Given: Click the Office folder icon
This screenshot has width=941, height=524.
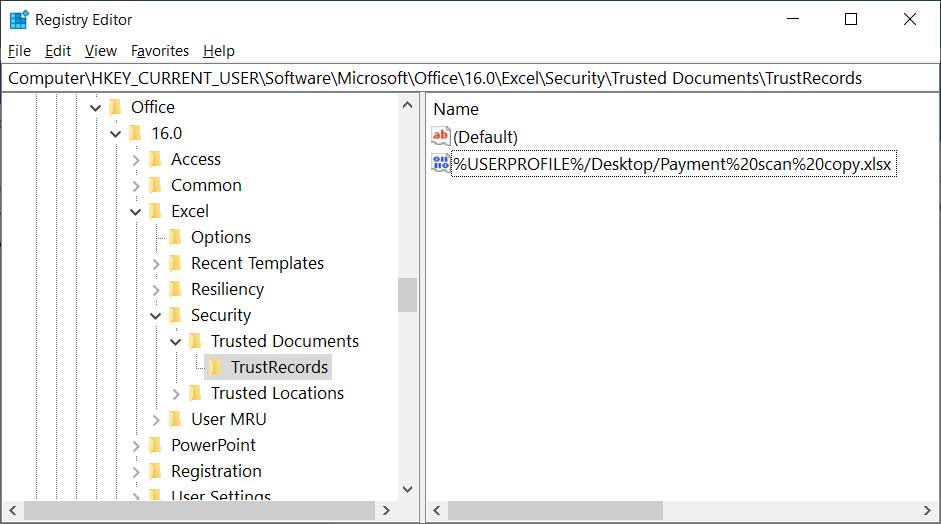Looking at the screenshot, I should pyautogui.click(x=116, y=107).
